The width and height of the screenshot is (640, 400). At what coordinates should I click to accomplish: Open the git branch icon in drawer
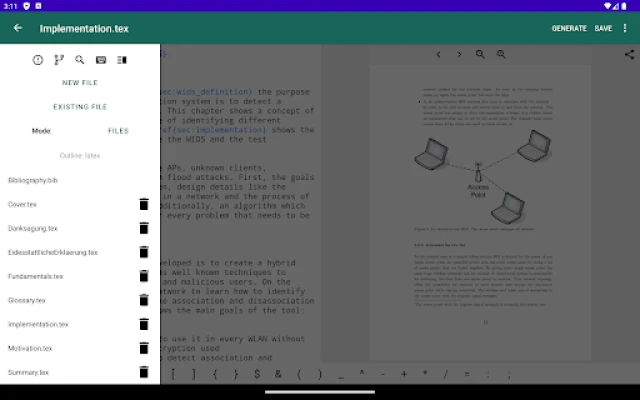click(x=59, y=60)
